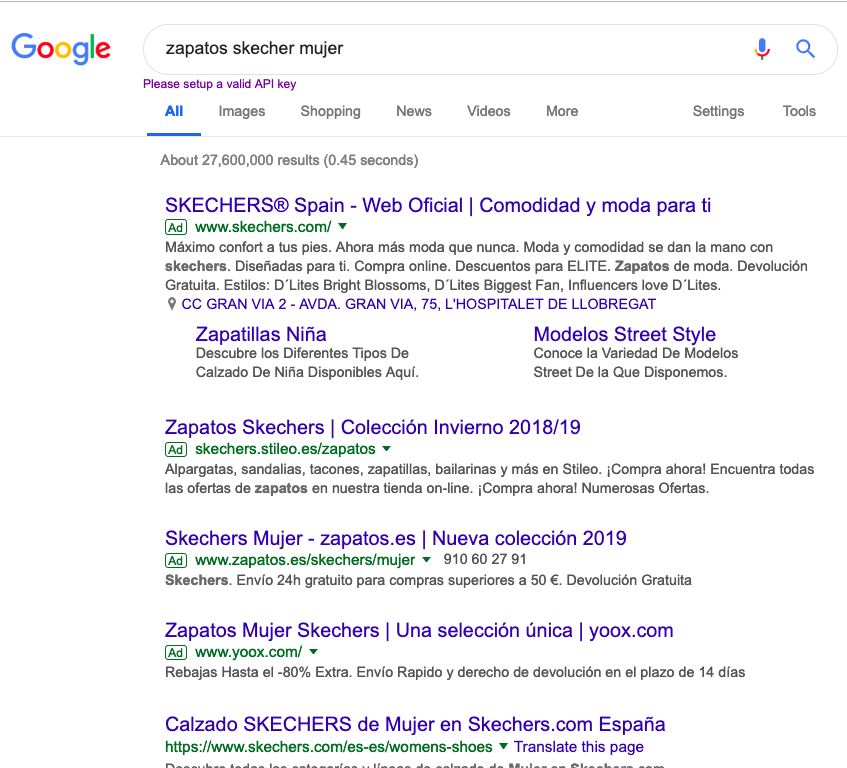This screenshot has width=847, height=768.
Task: Follow the Zapatillas Niña sitelink
Action: pos(261,334)
